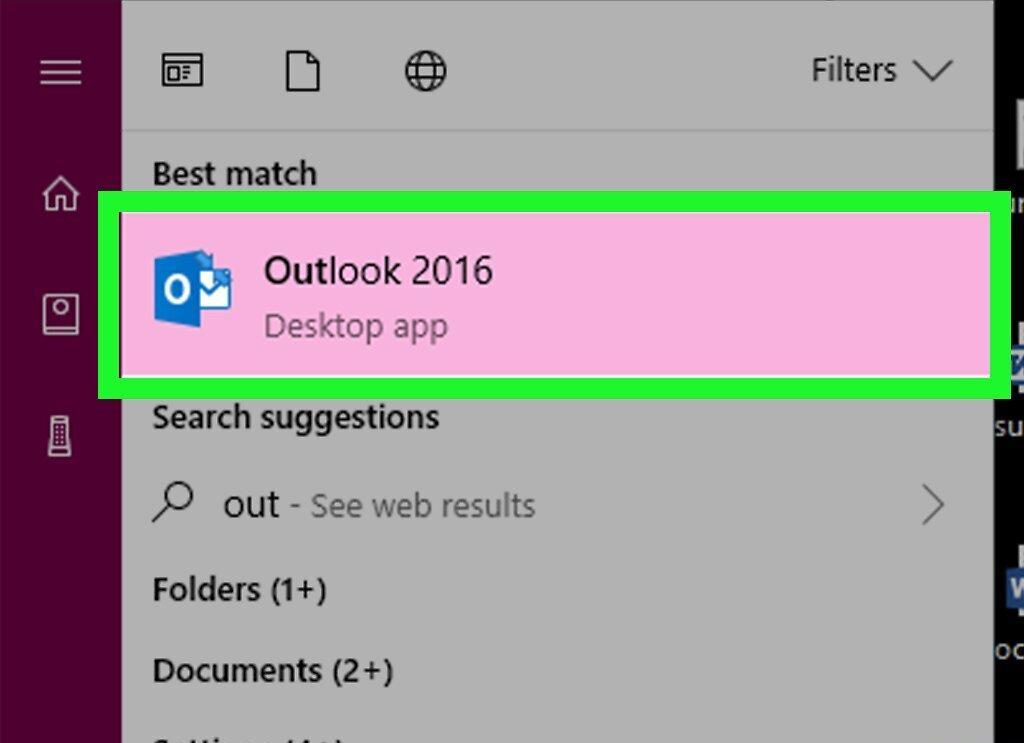
Task: Click the "Desktop app" subtitle under Outlook
Action: tap(356, 326)
